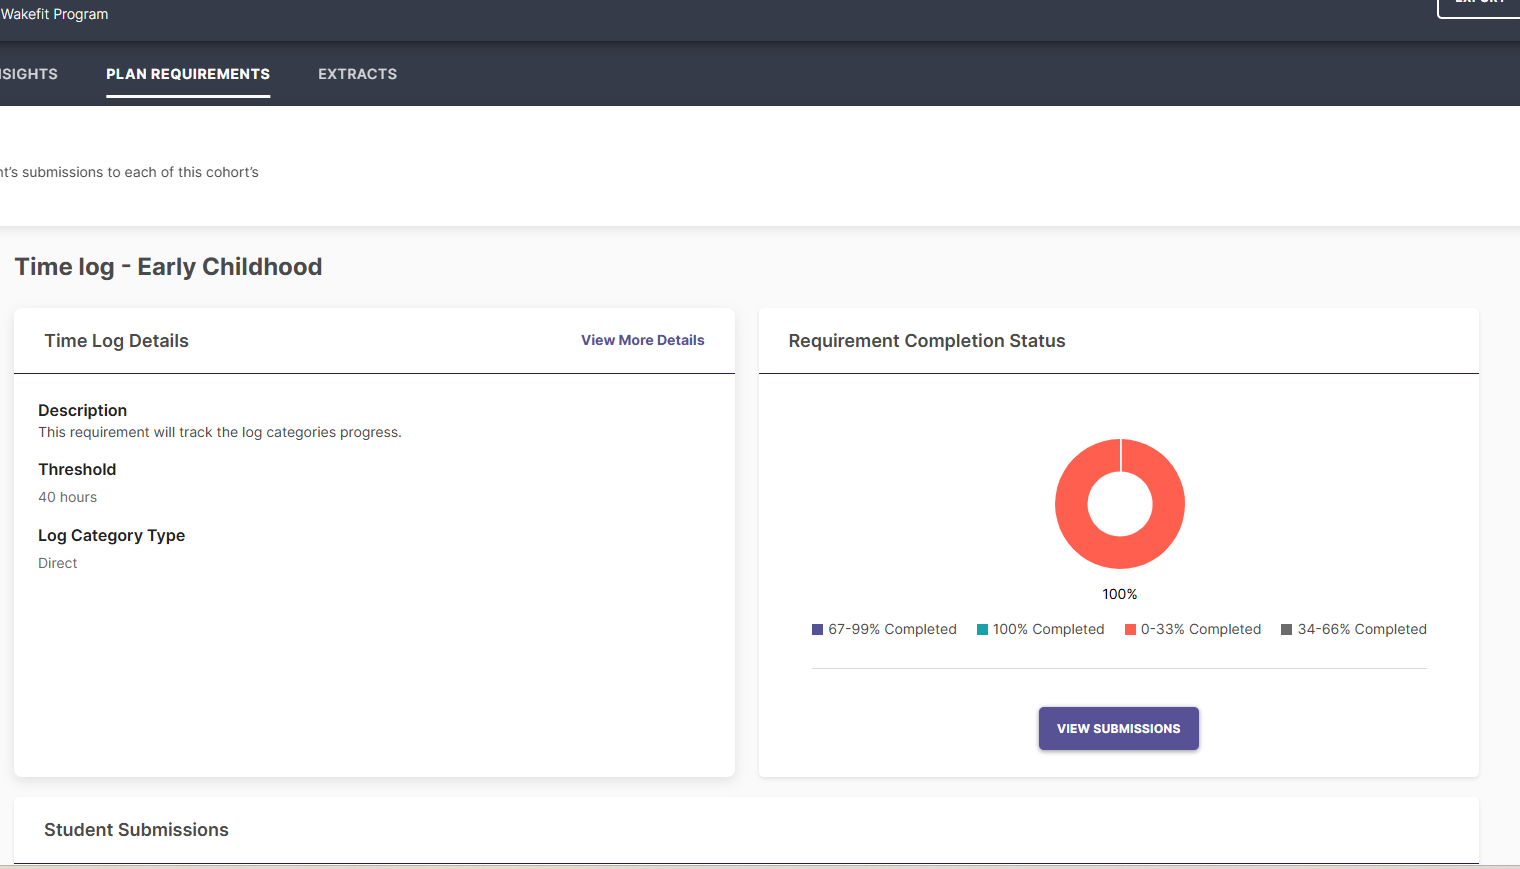Click the Description label
The height and width of the screenshot is (869, 1520).
coord(82,410)
